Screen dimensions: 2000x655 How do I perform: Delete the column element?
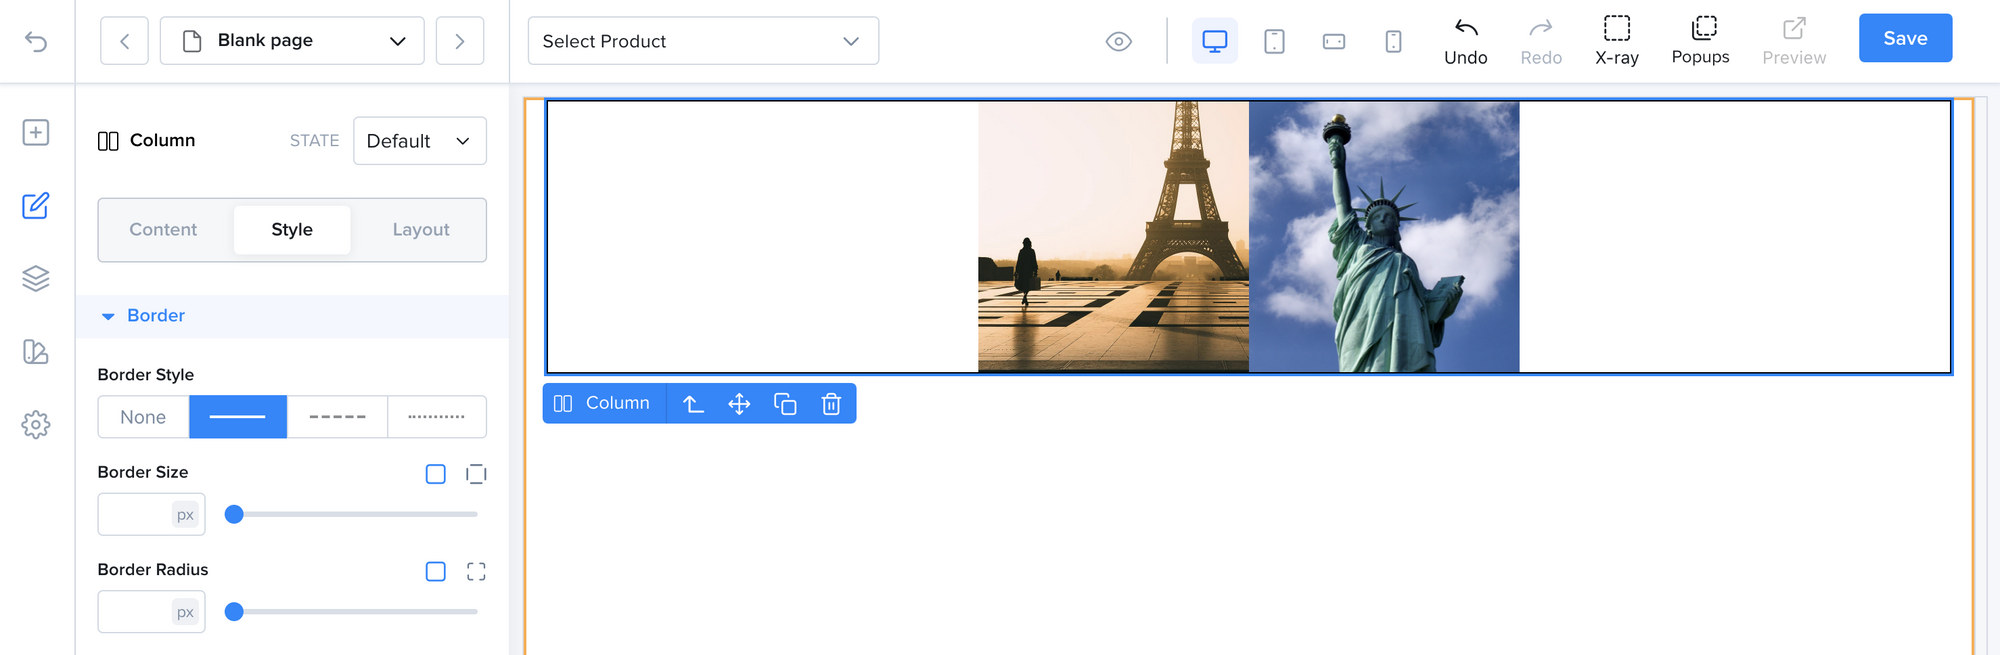(831, 403)
